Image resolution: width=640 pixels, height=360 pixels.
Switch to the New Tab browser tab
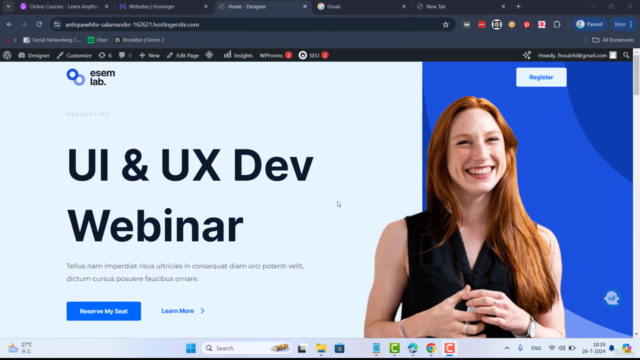click(461, 7)
